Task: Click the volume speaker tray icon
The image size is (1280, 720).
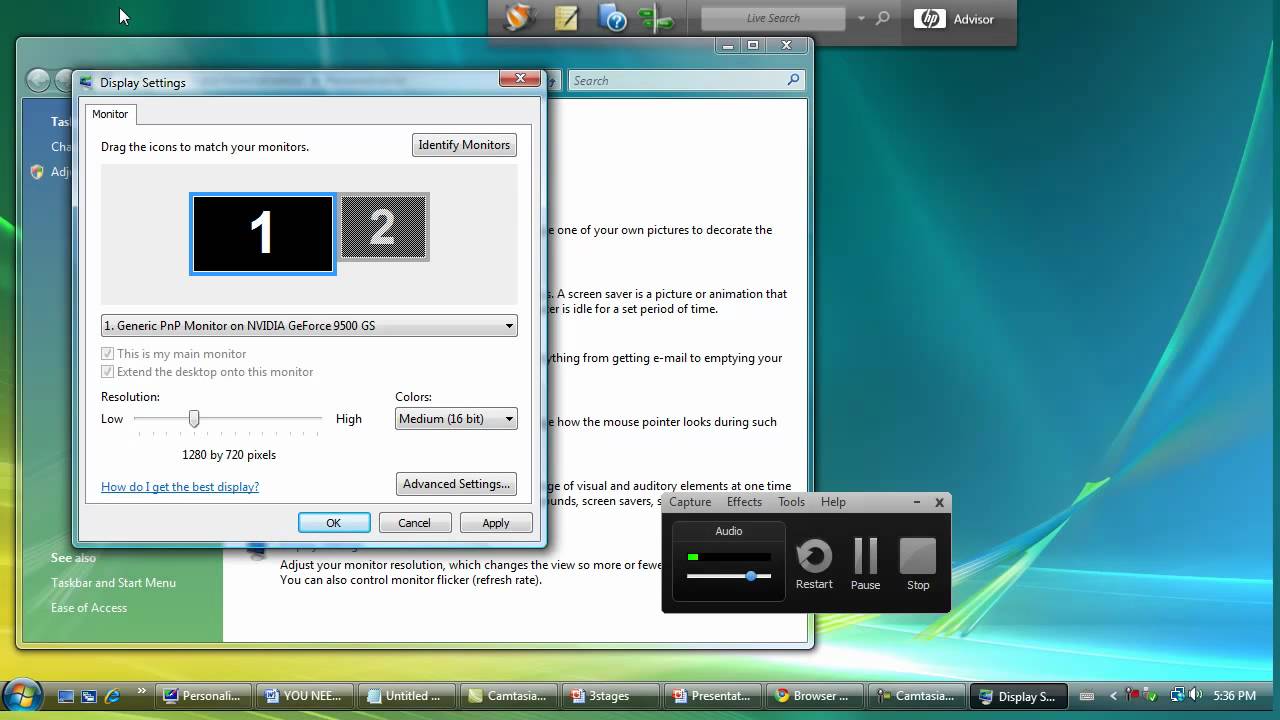Action: coord(1195,696)
